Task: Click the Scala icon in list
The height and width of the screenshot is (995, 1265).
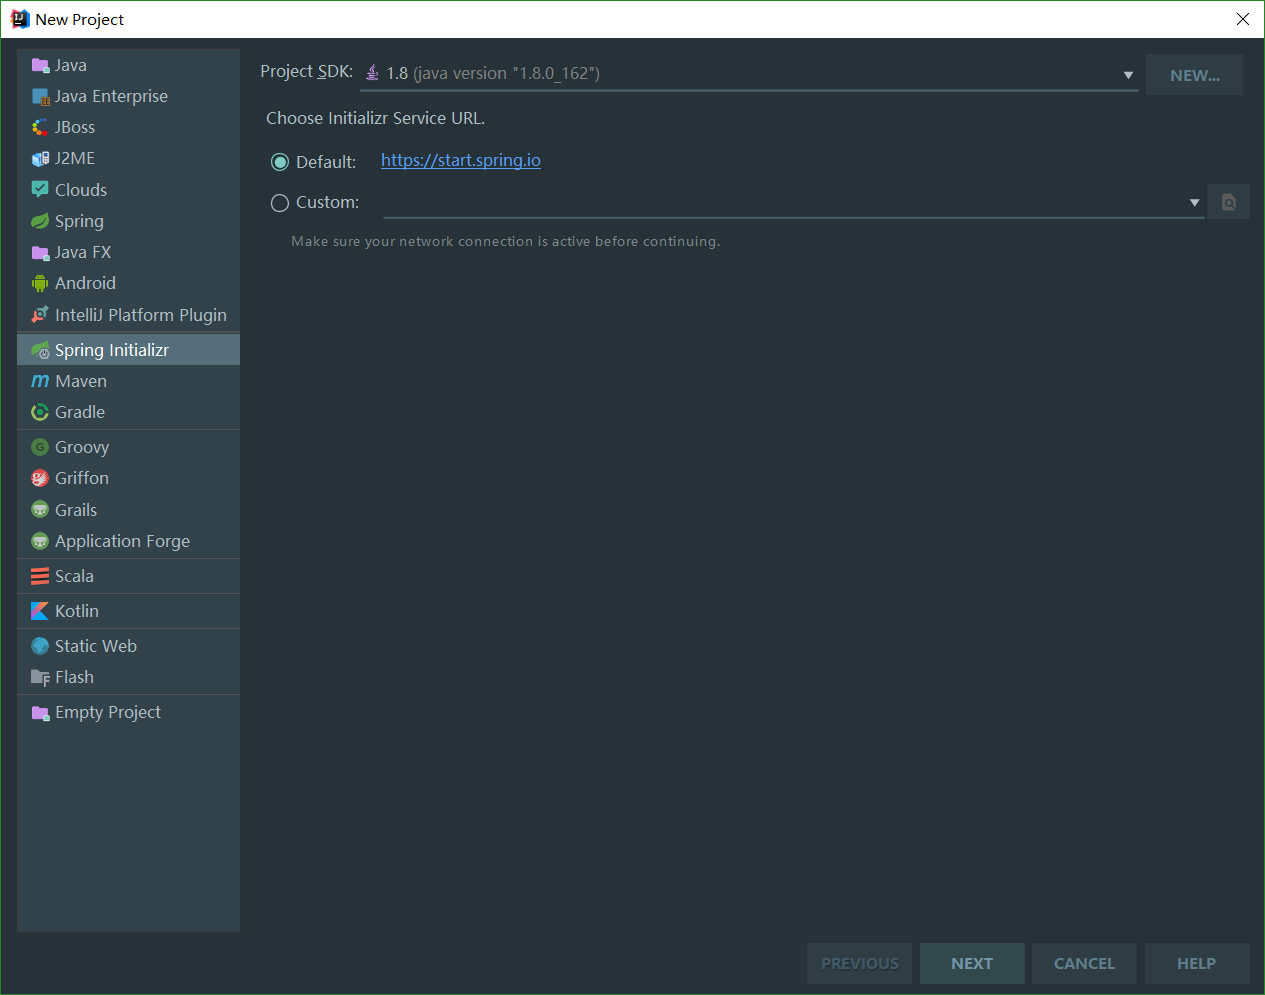Action: pyautogui.click(x=40, y=576)
